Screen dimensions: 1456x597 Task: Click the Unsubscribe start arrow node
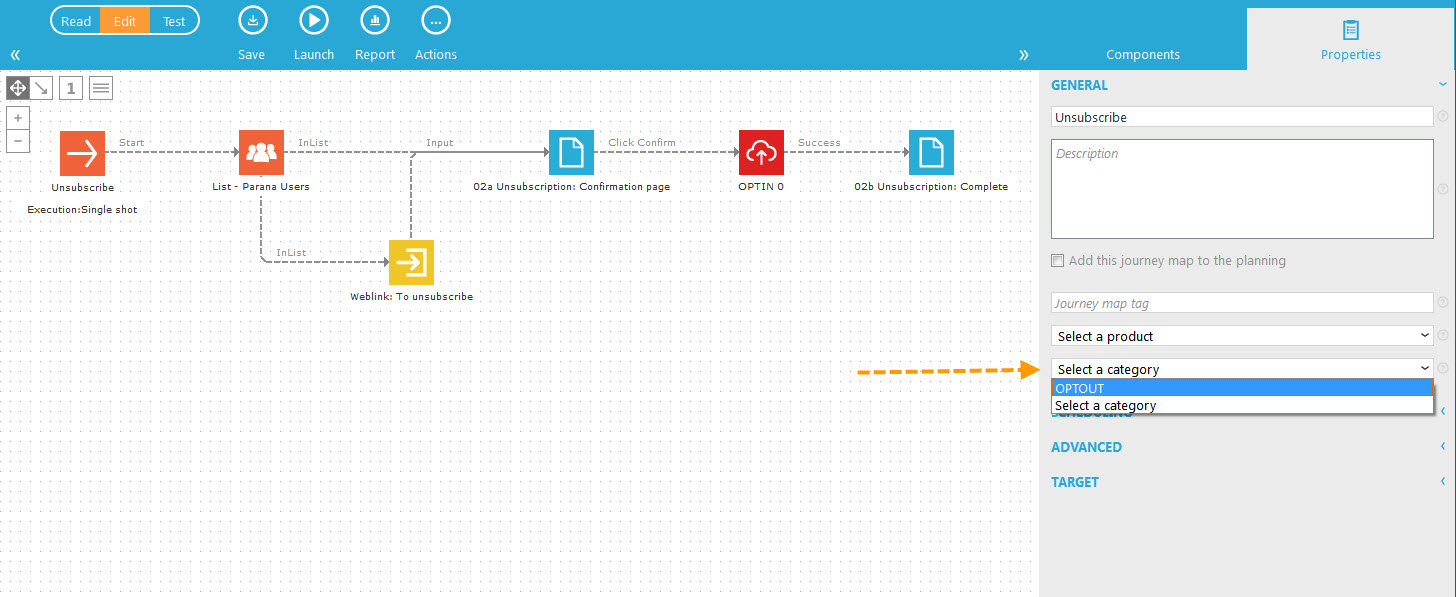pos(82,153)
